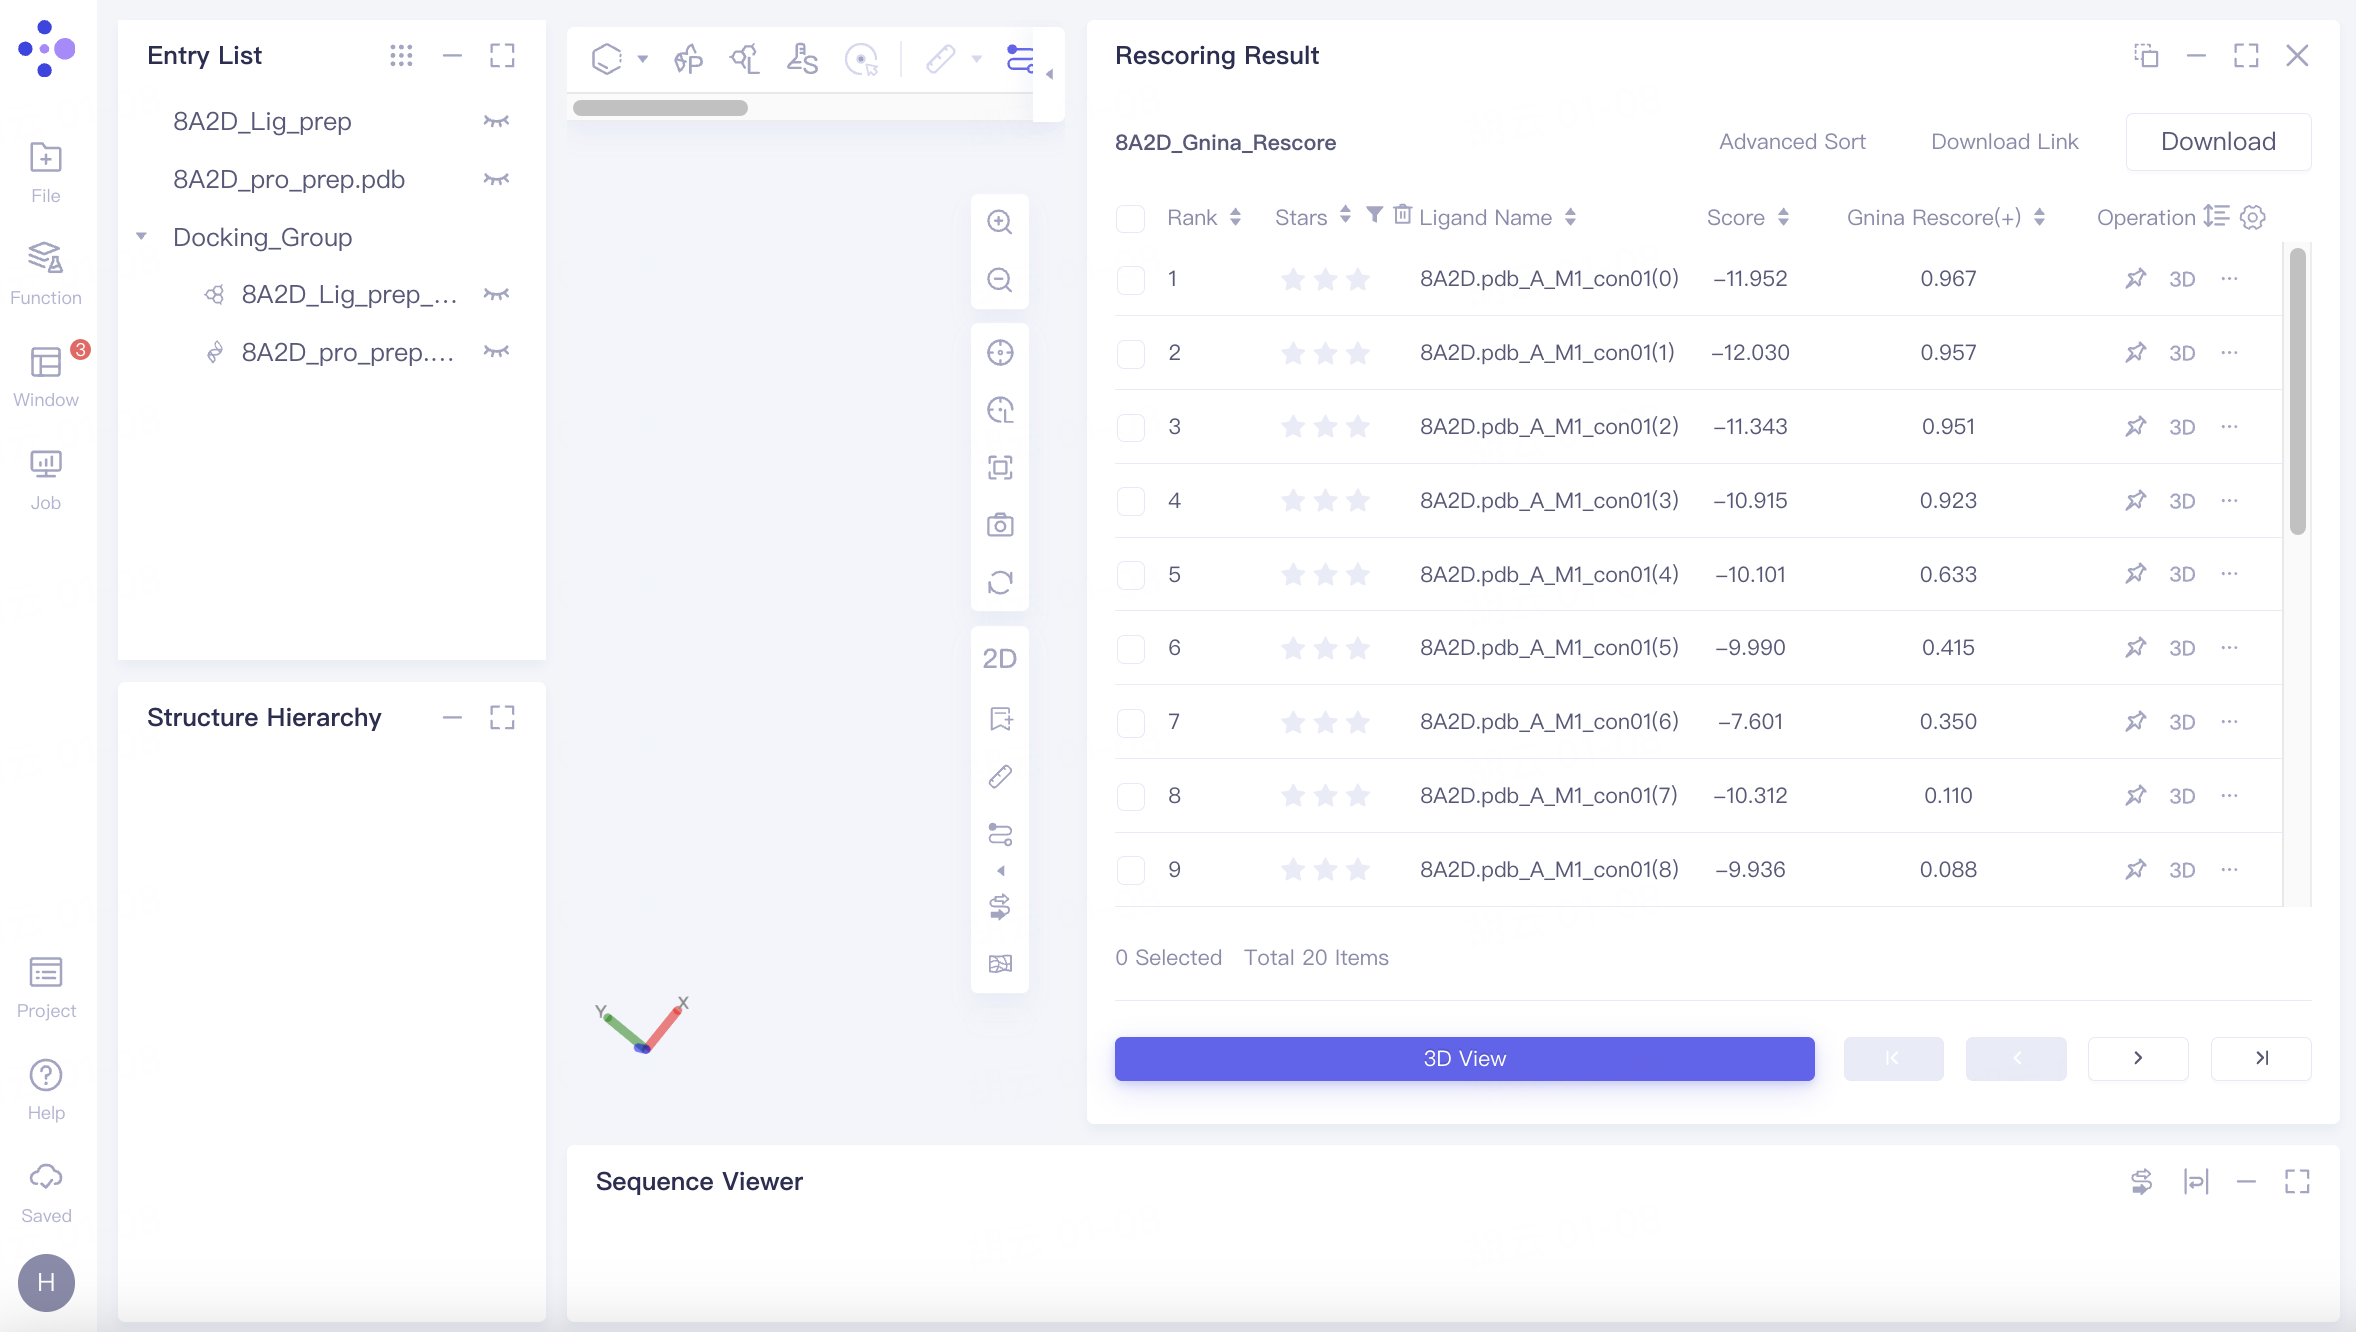
Task: Select the checkbox for rank 1 result
Action: click(1130, 279)
